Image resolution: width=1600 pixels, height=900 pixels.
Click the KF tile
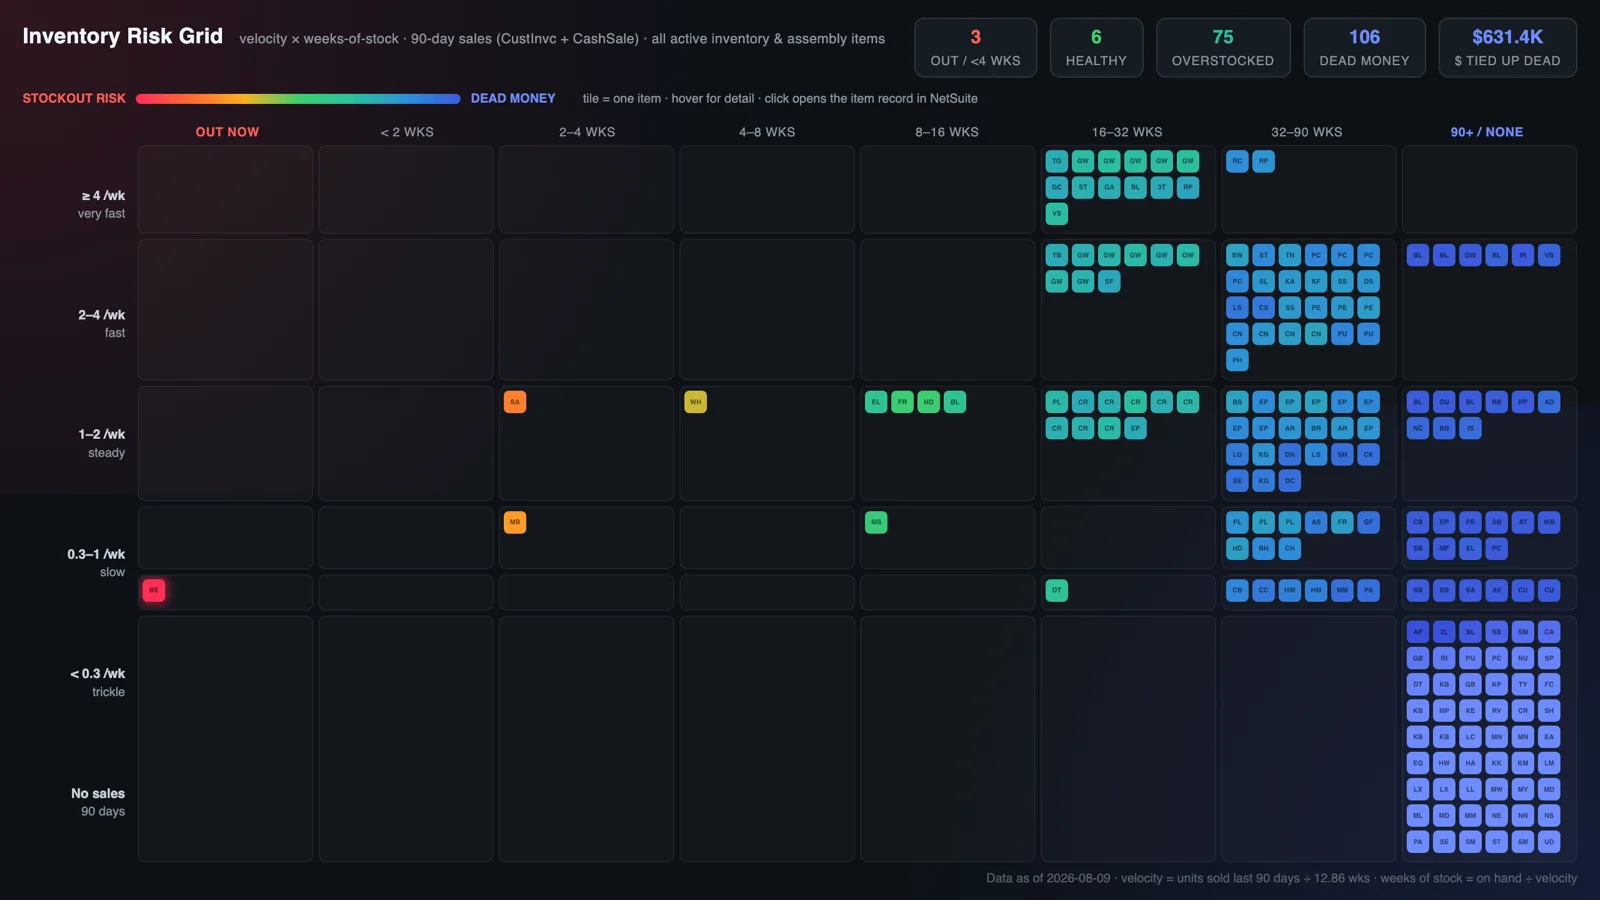click(1316, 281)
